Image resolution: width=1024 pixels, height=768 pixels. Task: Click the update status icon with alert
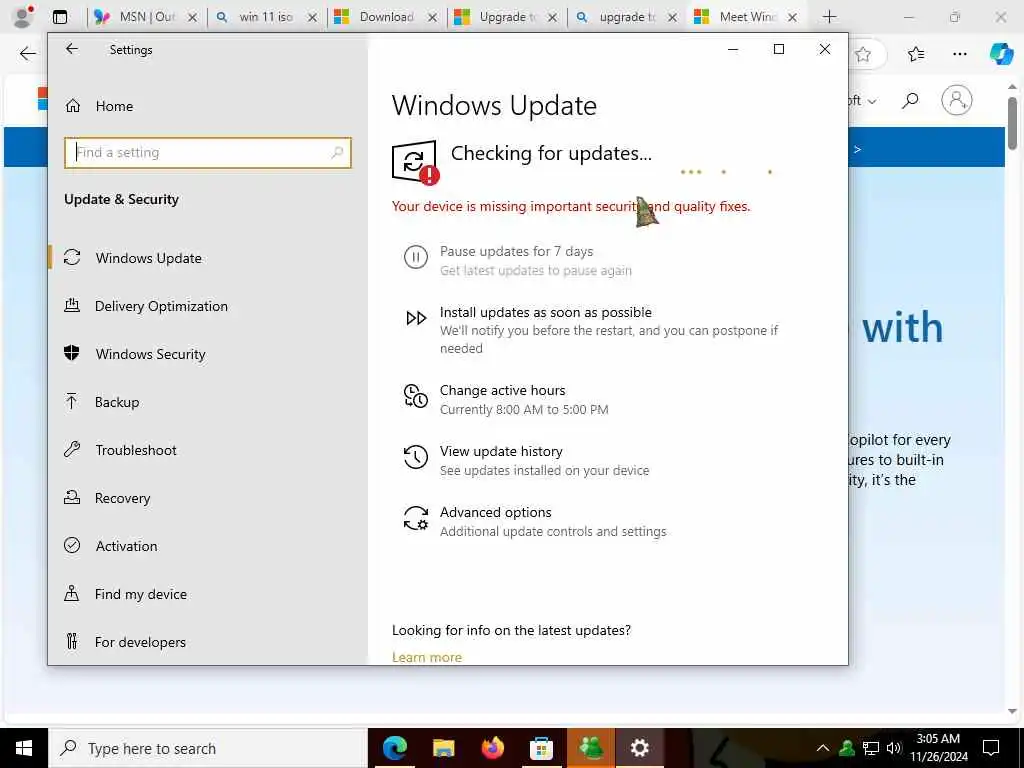(x=415, y=162)
